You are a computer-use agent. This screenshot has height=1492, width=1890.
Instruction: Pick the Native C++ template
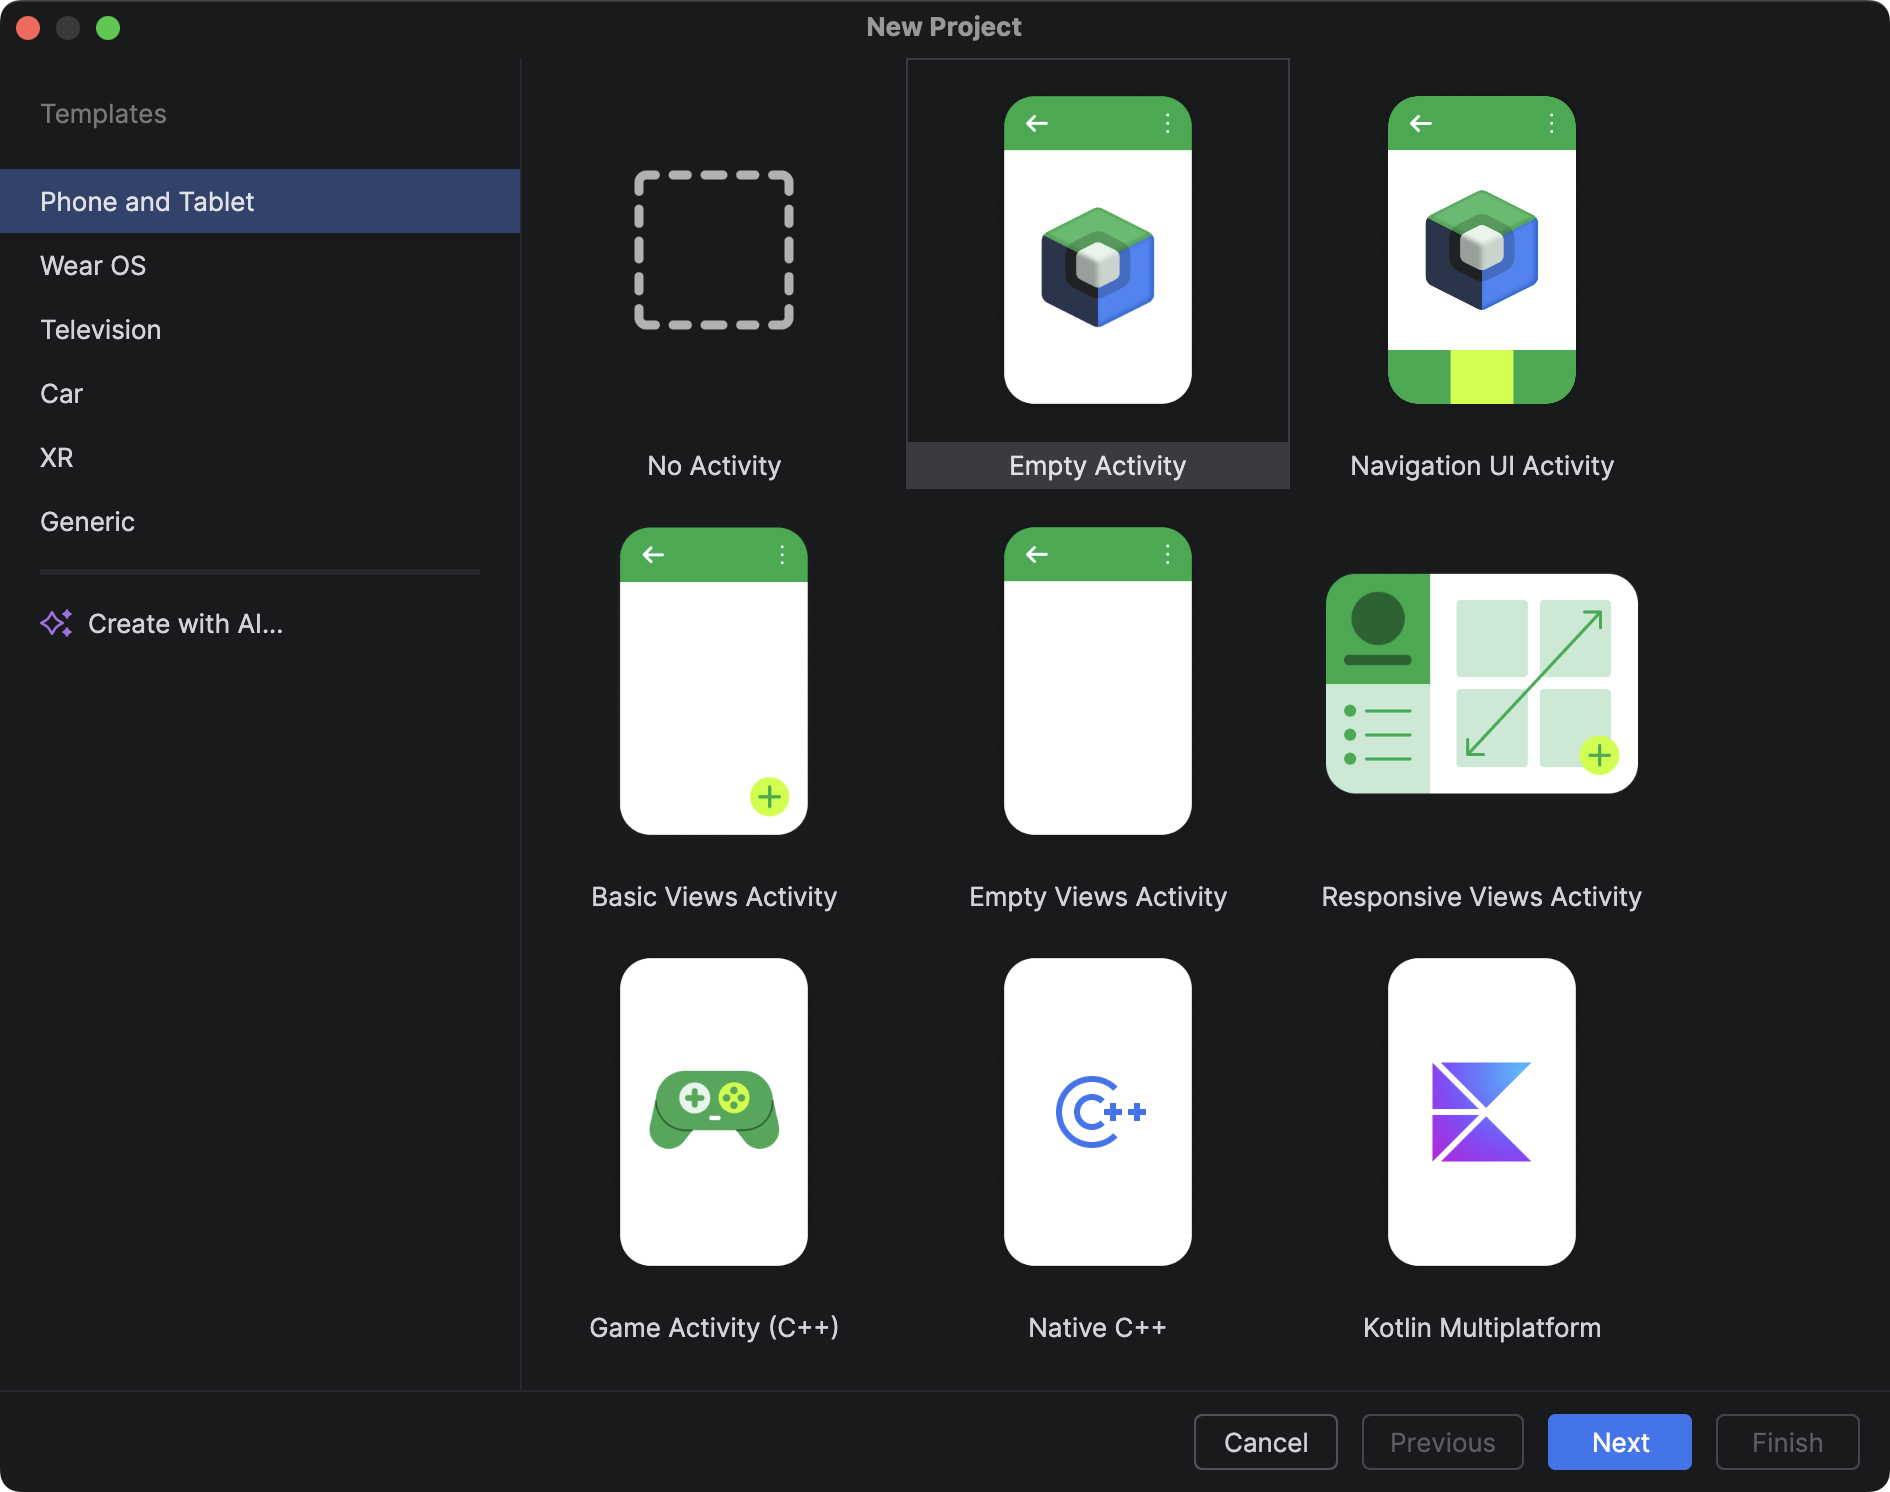click(x=1097, y=1110)
